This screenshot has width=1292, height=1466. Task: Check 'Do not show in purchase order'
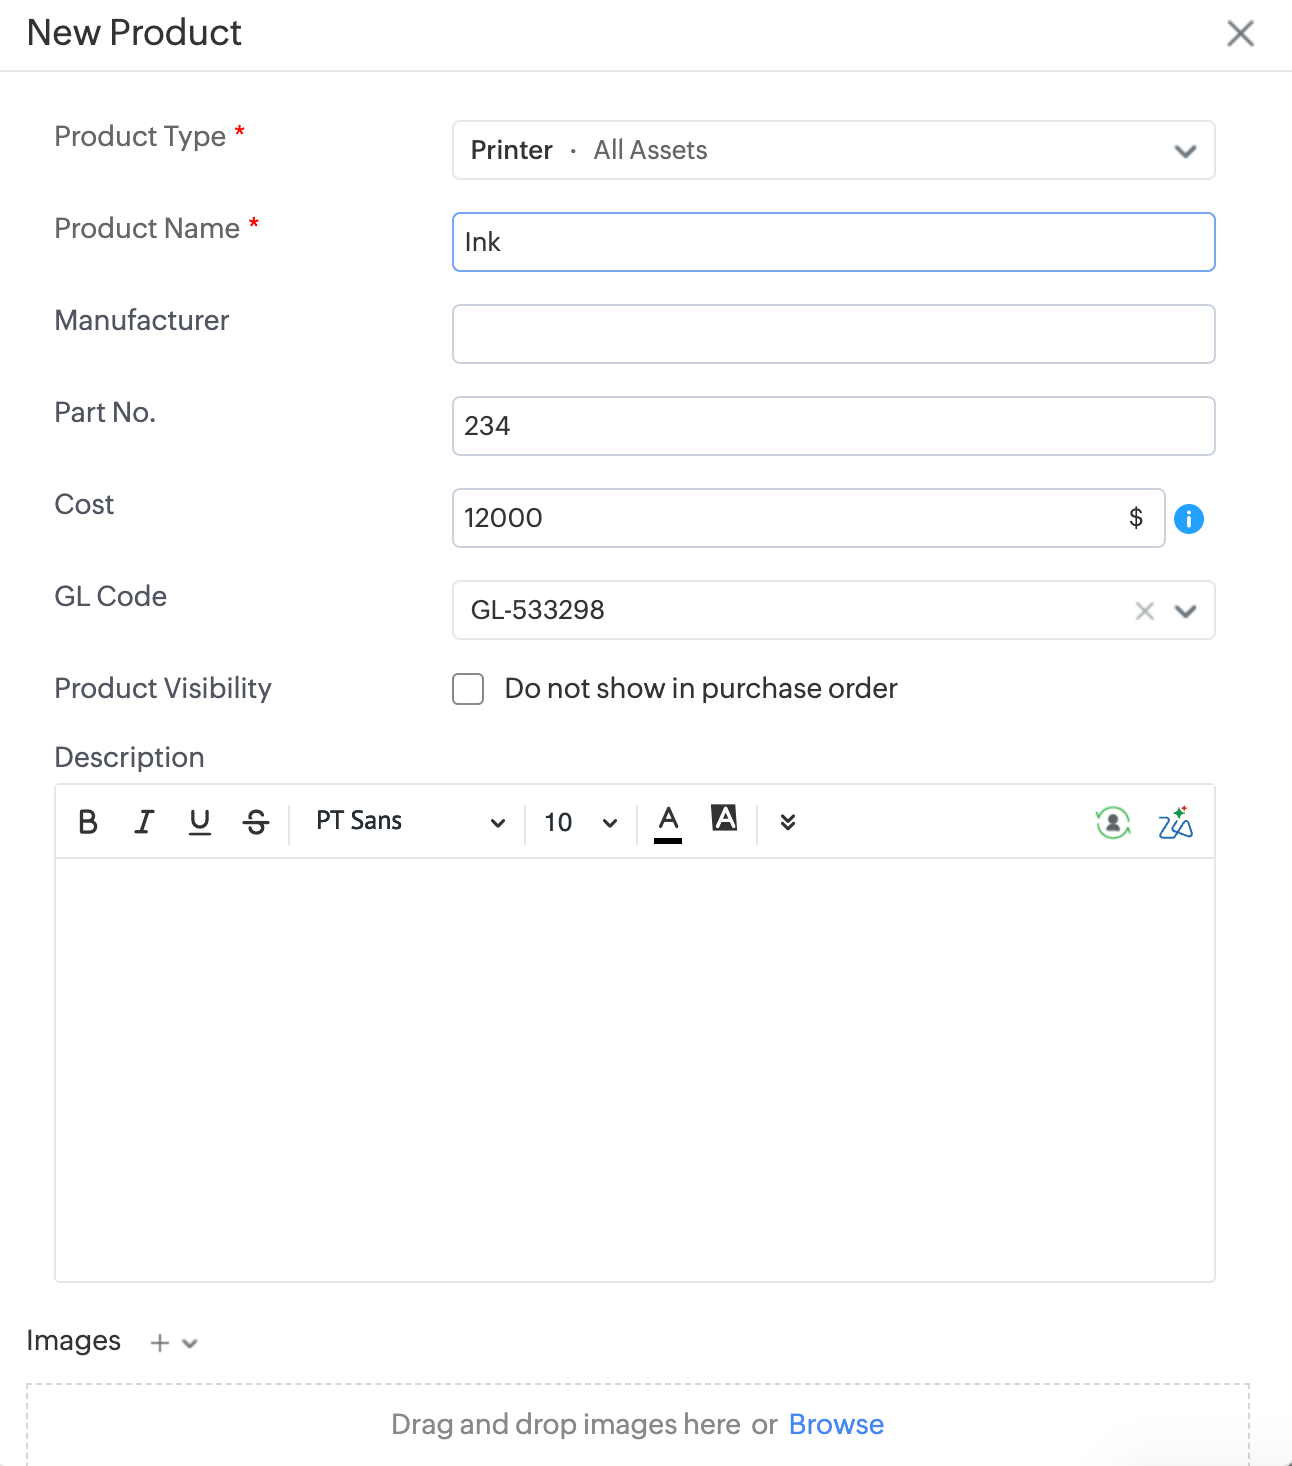(x=468, y=689)
